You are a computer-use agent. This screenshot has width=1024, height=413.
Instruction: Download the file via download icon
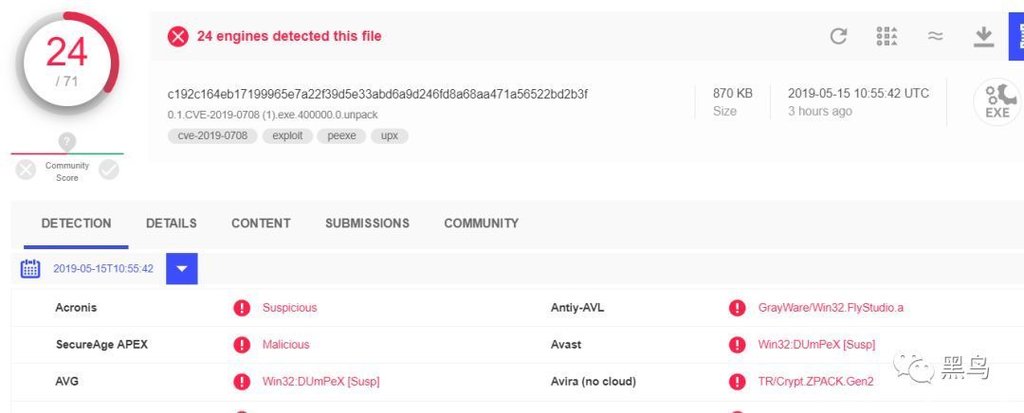[x=984, y=37]
